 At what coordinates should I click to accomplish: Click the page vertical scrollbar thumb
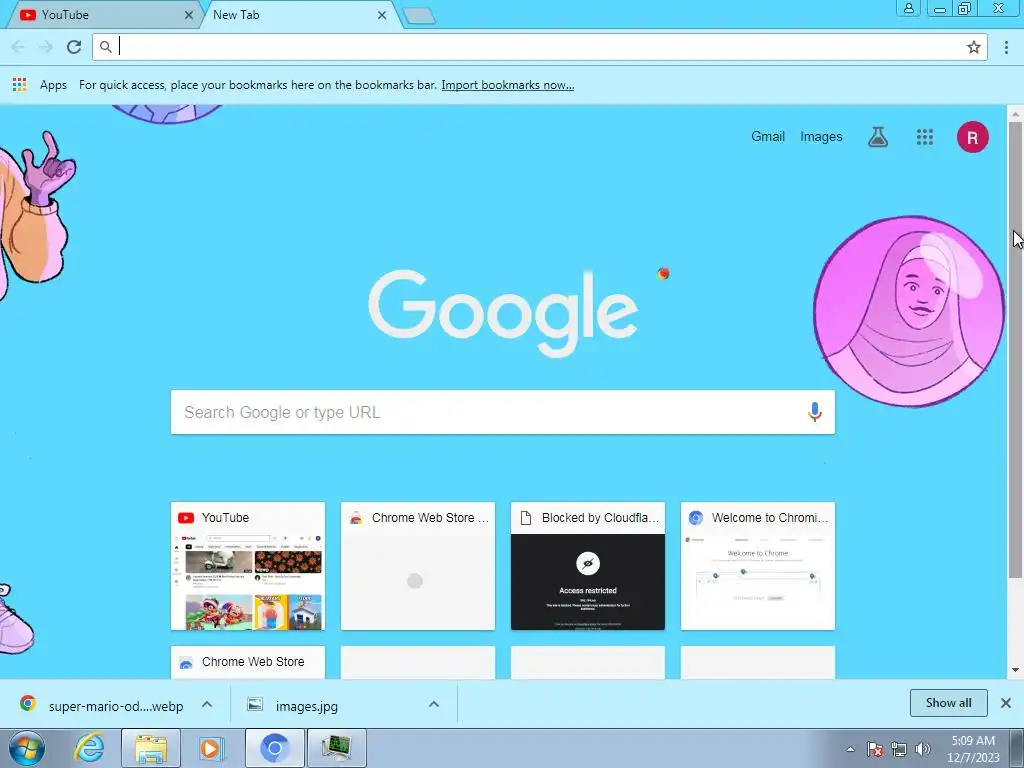click(x=1015, y=349)
